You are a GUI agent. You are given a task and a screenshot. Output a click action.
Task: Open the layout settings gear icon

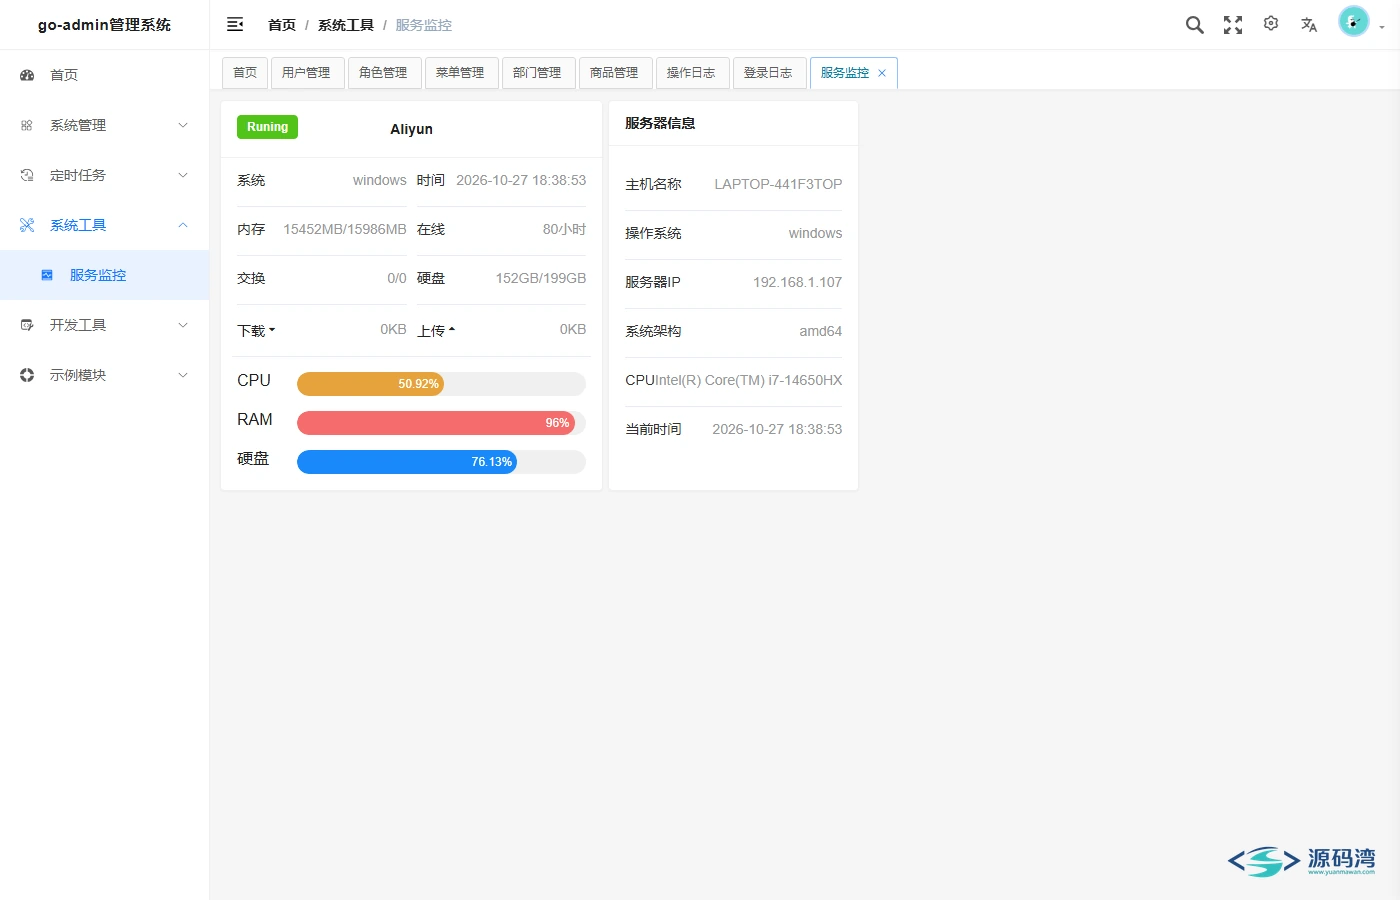tap(1271, 24)
